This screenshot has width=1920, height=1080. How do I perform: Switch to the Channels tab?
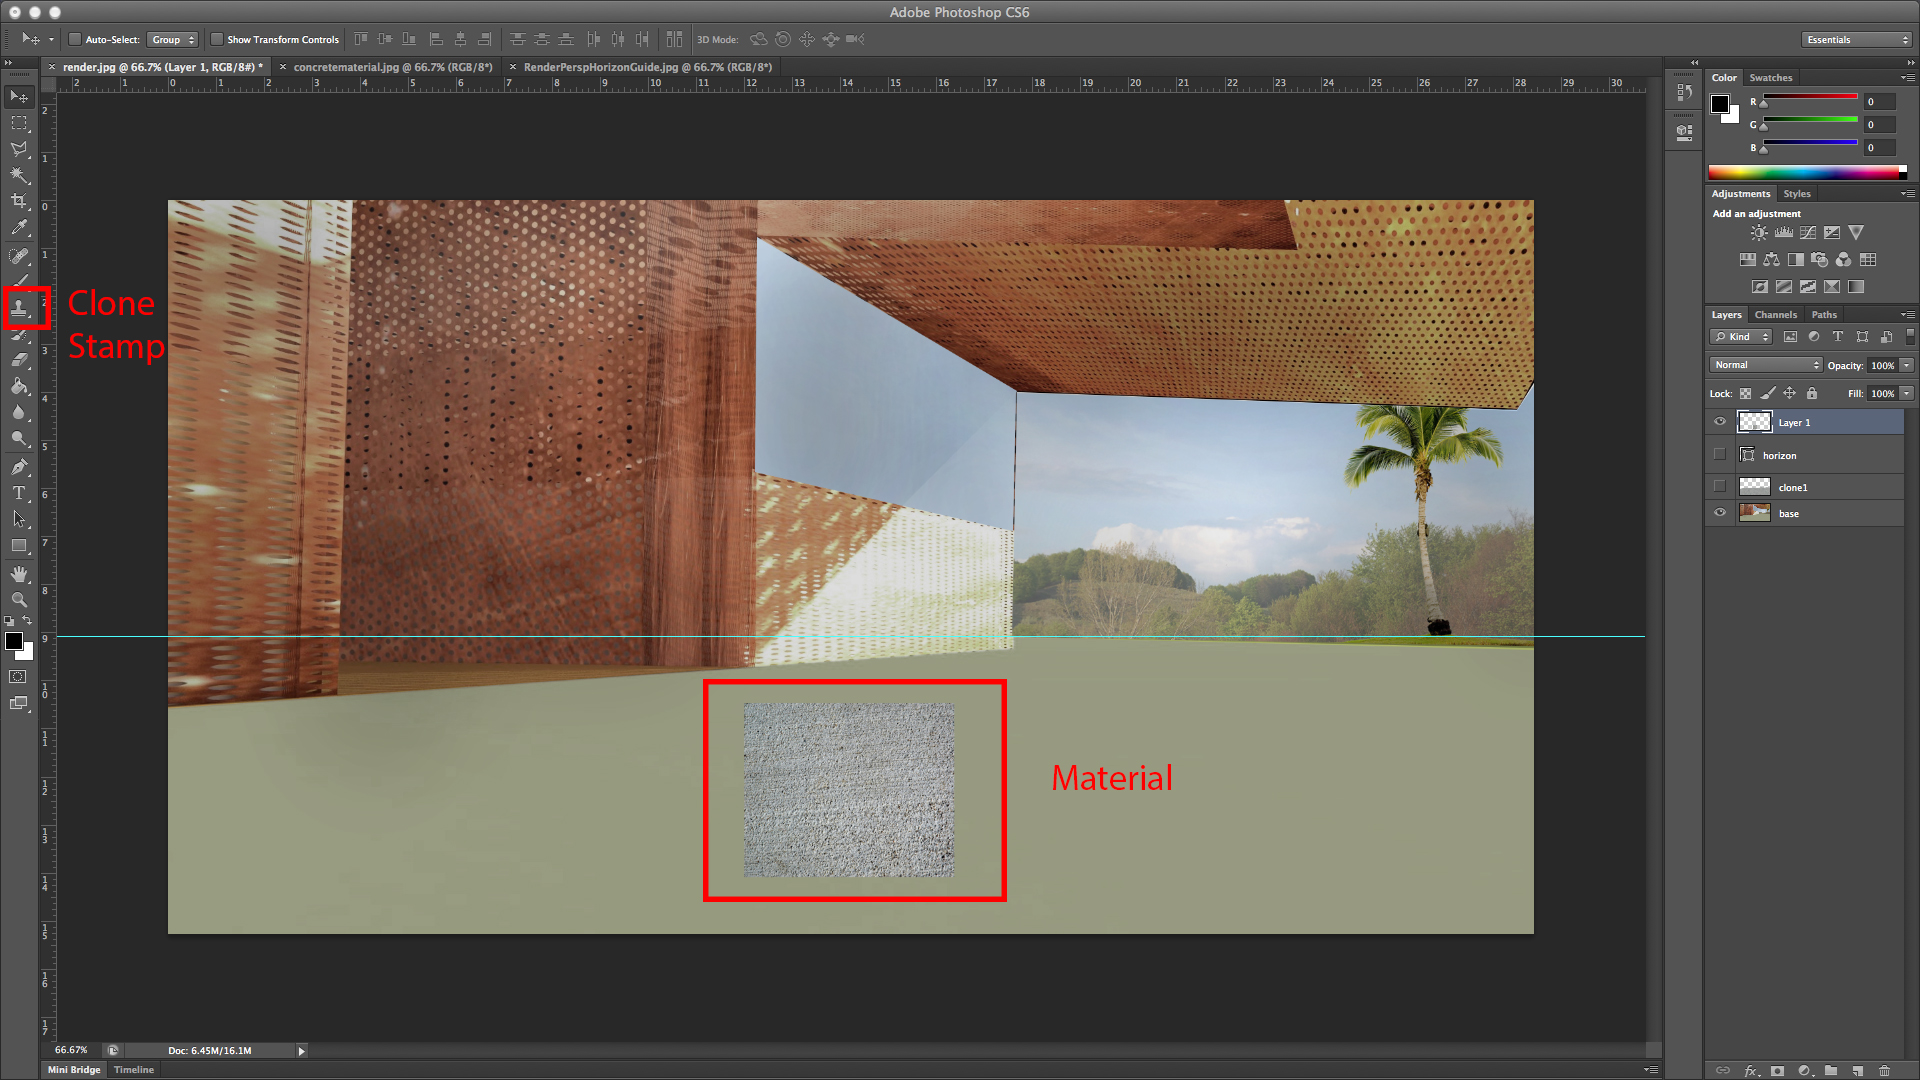tap(1775, 314)
